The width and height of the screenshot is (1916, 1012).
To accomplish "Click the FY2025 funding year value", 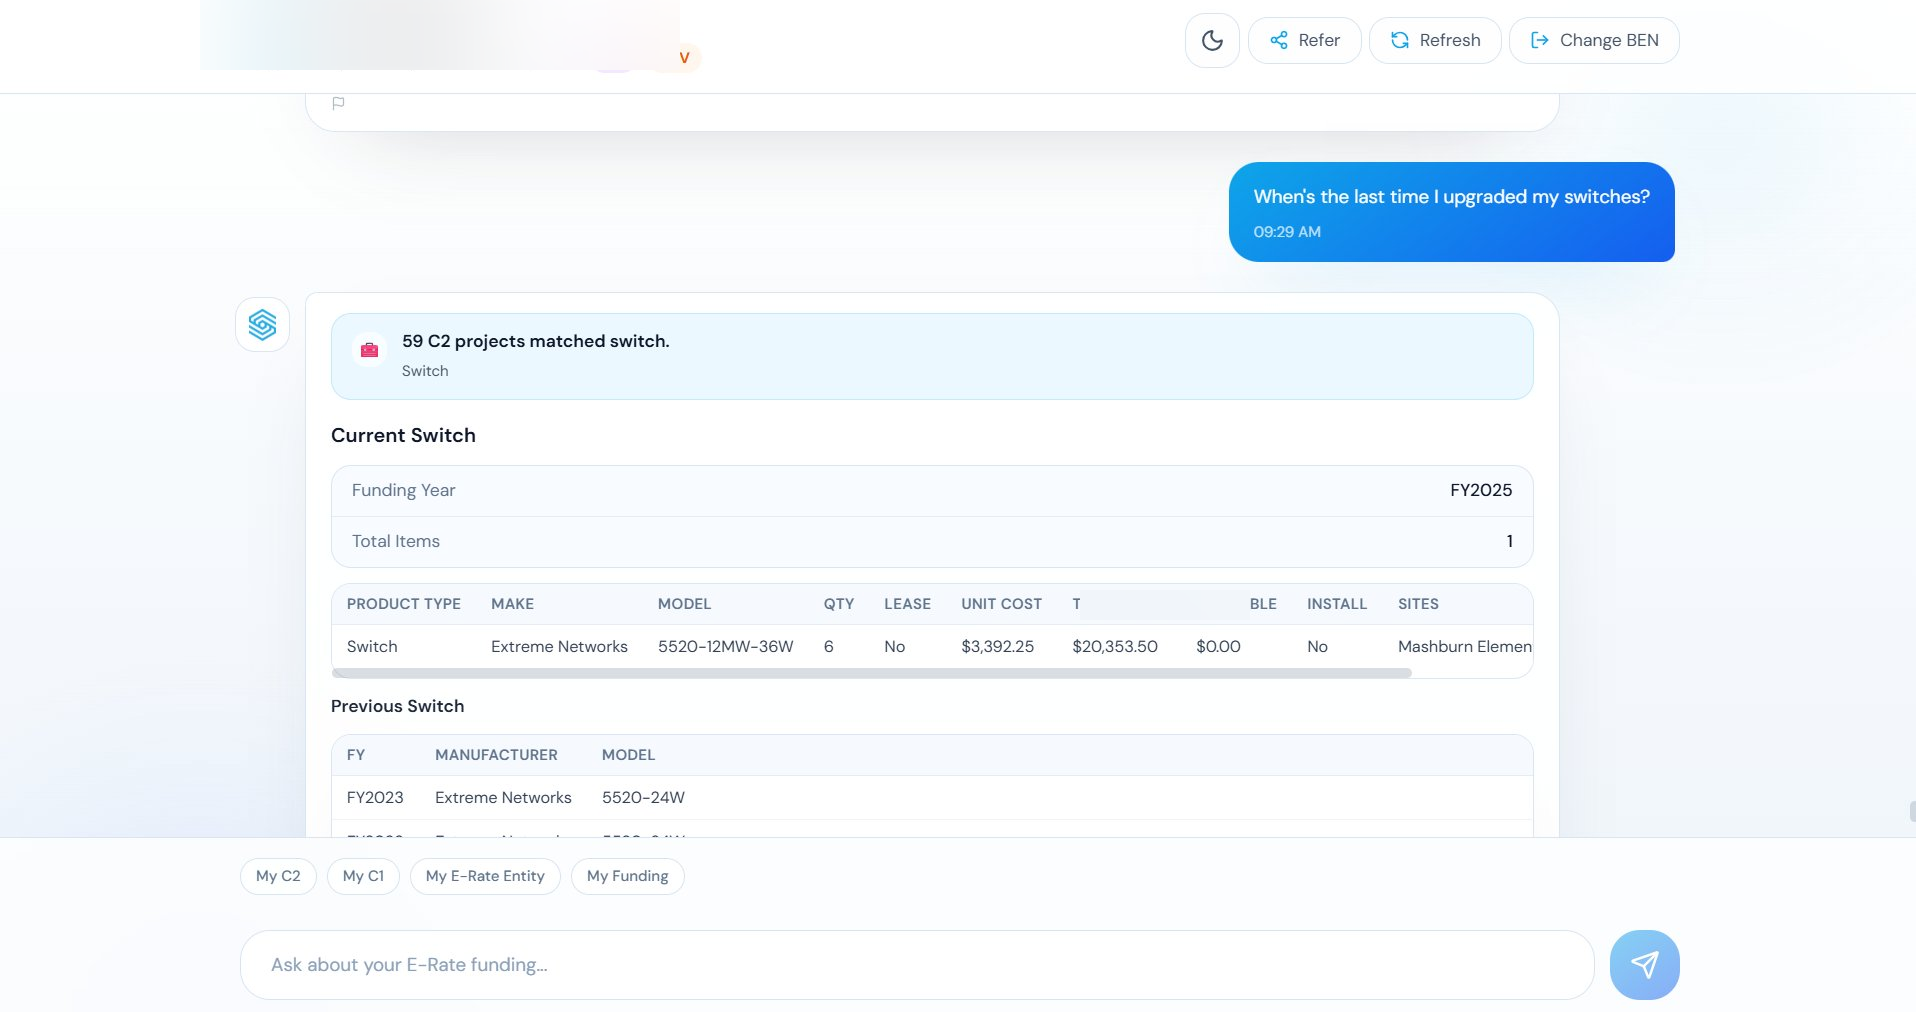I will pyautogui.click(x=1481, y=490).
